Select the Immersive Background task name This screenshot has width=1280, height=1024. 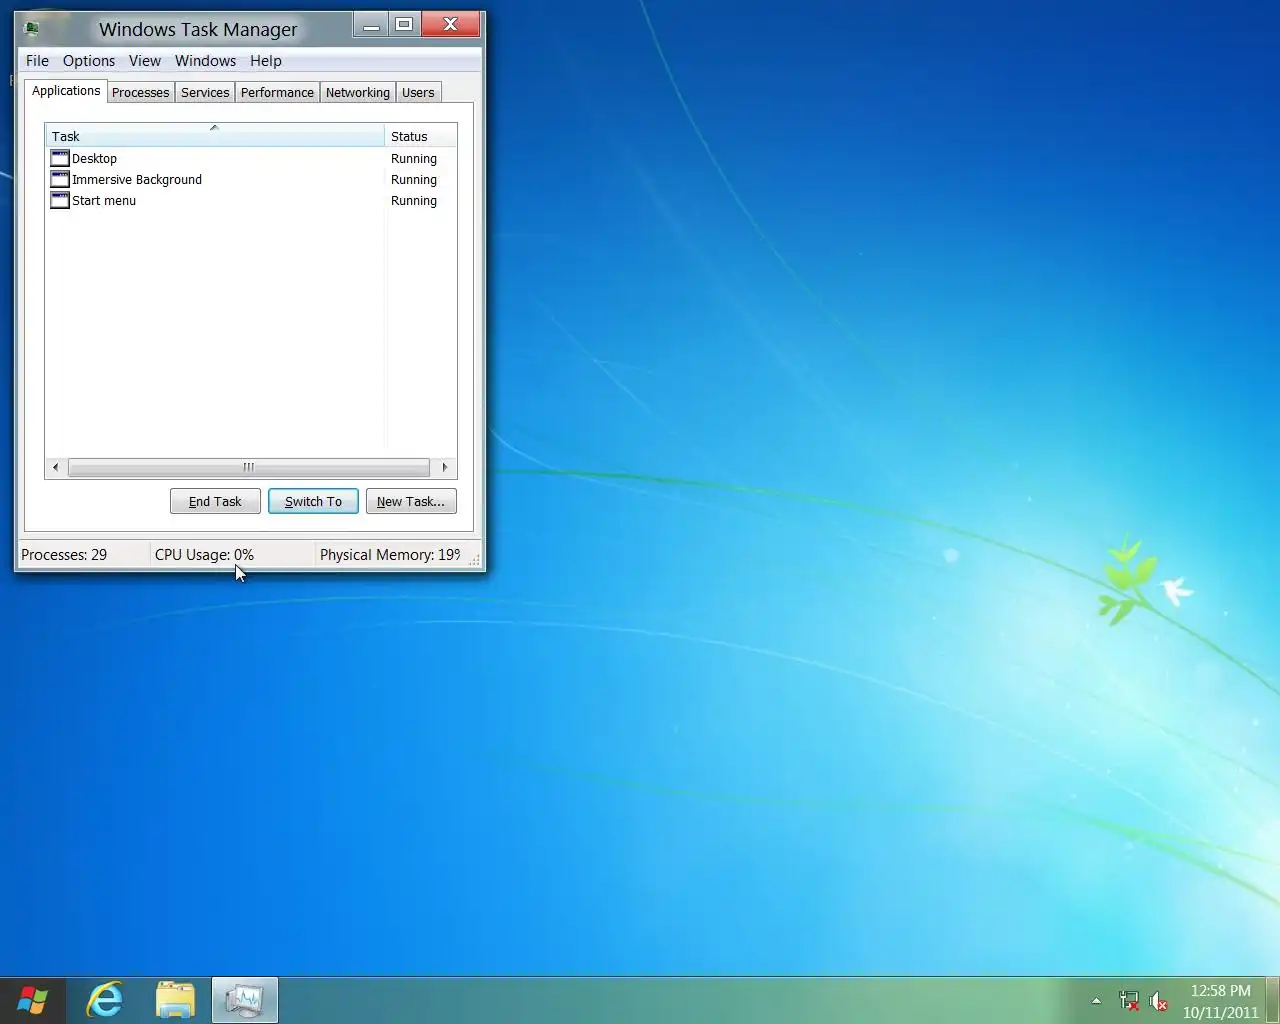(x=137, y=180)
